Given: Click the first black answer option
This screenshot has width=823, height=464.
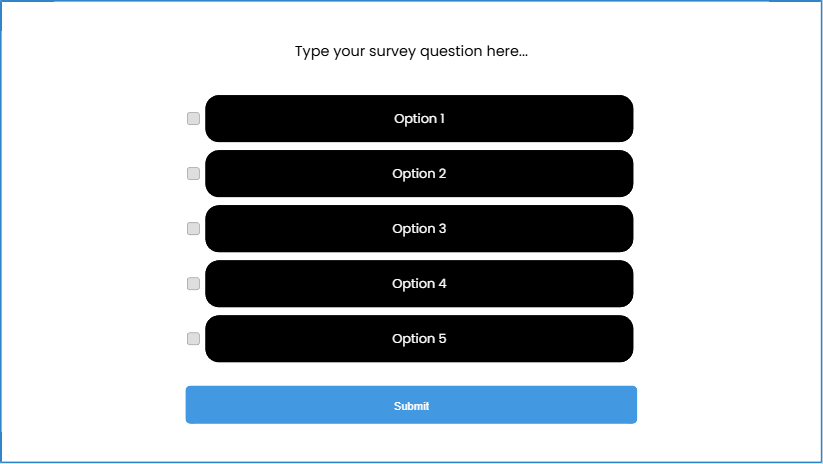Looking at the screenshot, I should (419, 119).
